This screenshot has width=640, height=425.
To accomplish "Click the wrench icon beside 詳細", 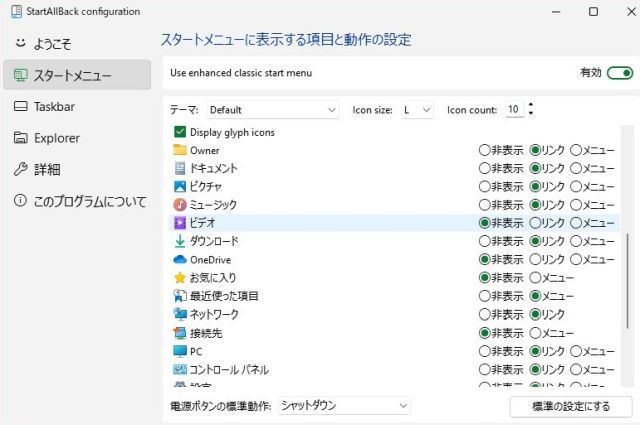I will (x=20, y=169).
